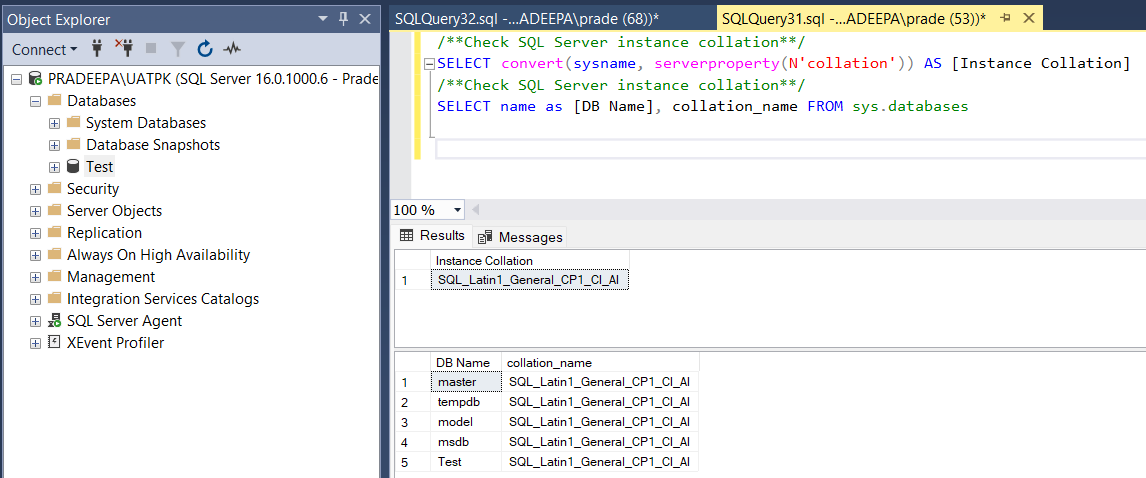Expand the Integration Services Catalogs node
1146x478 pixels.
pos(35,299)
